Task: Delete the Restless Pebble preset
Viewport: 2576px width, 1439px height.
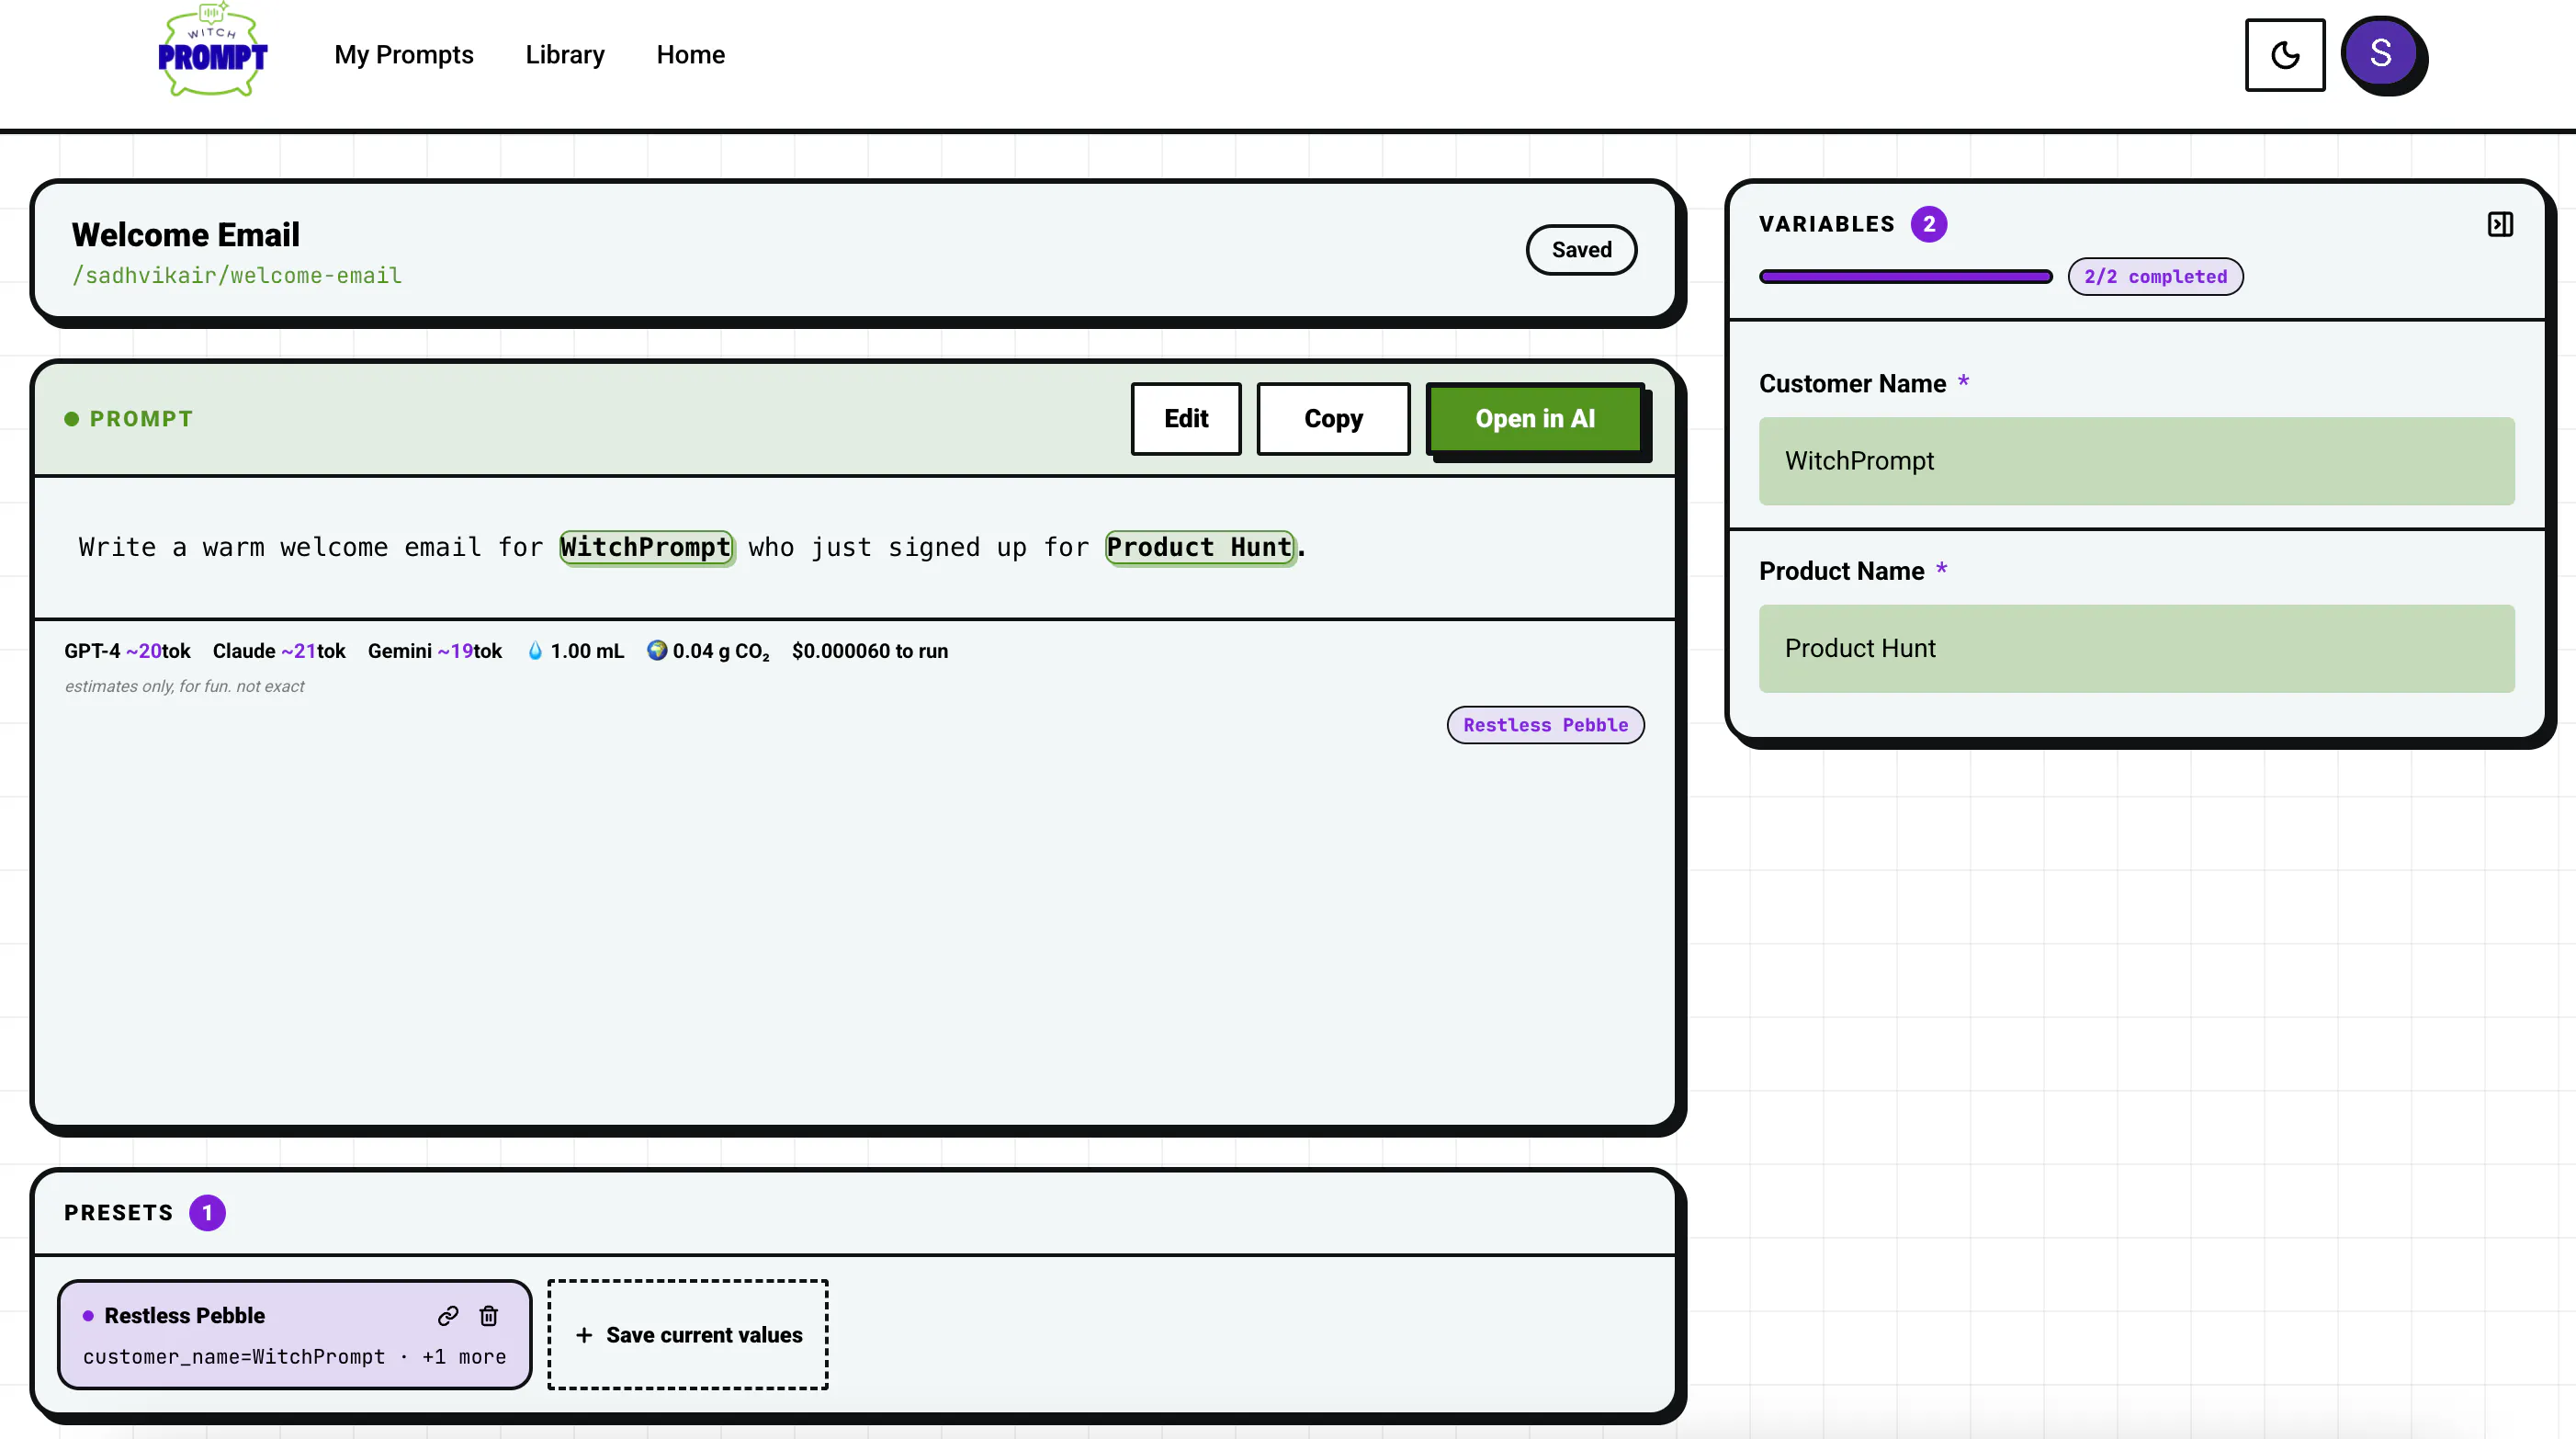Action: click(x=489, y=1315)
